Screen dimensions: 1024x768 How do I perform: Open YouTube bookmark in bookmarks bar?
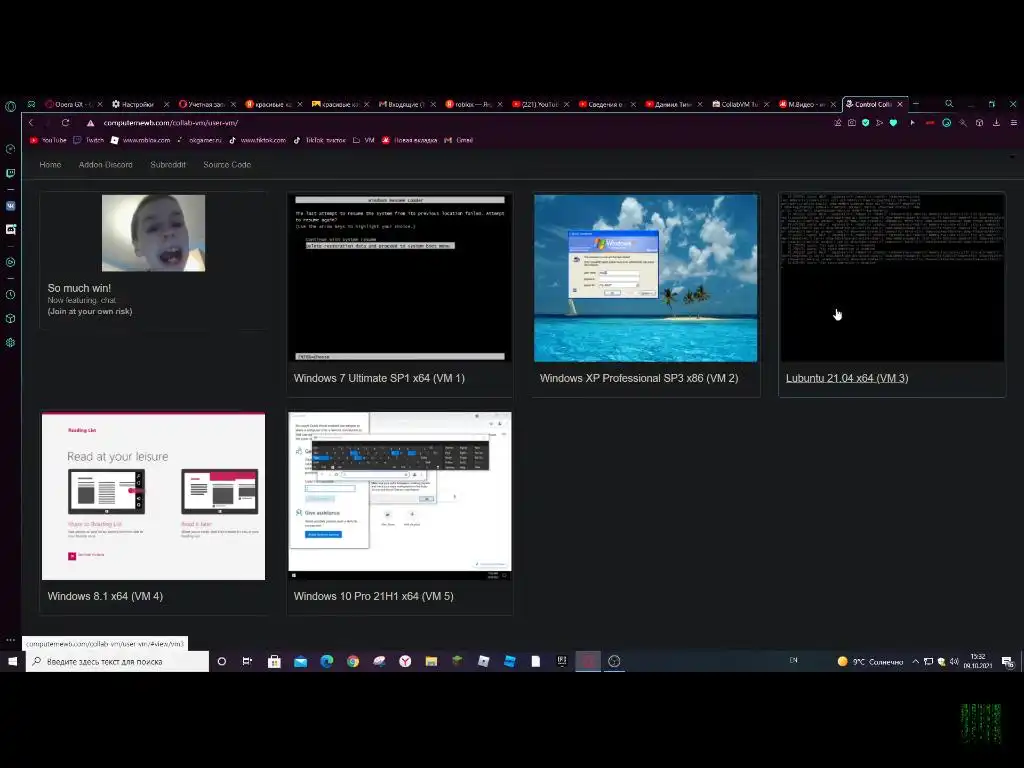click(x=48, y=140)
